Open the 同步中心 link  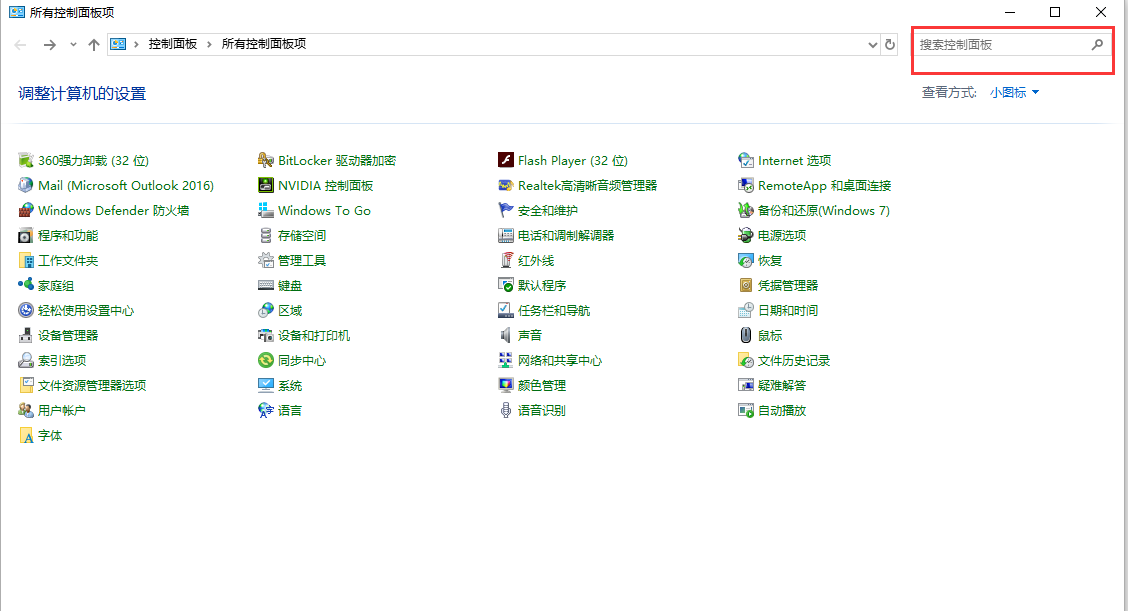[x=302, y=361]
